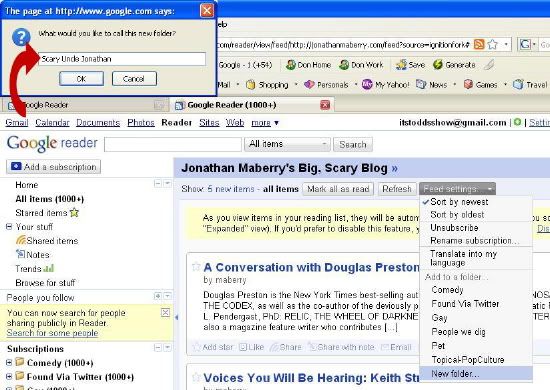The width and height of the screenshot is (550, 390).
Task: Open Starred items in the sidebar
Action: click(47, 213)
